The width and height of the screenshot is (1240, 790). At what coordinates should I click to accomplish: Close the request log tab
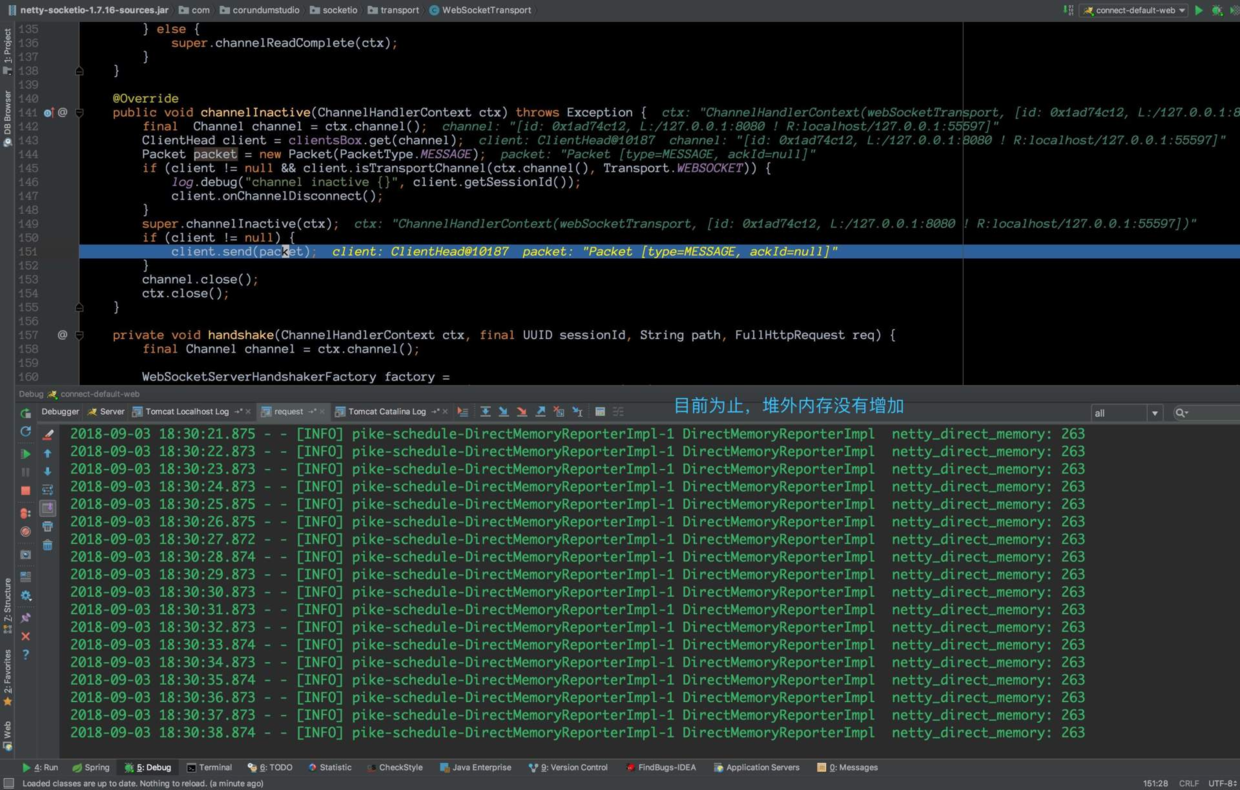324,412
